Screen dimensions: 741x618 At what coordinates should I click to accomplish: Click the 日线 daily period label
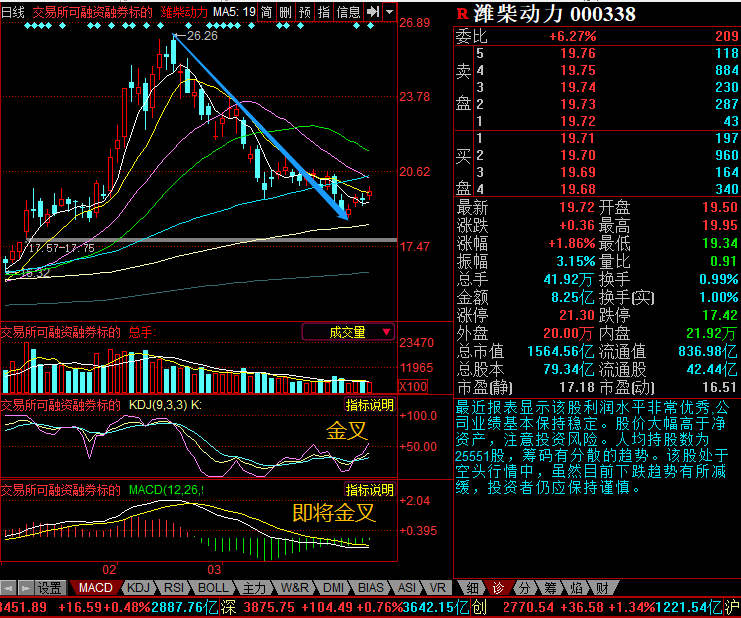13,12
